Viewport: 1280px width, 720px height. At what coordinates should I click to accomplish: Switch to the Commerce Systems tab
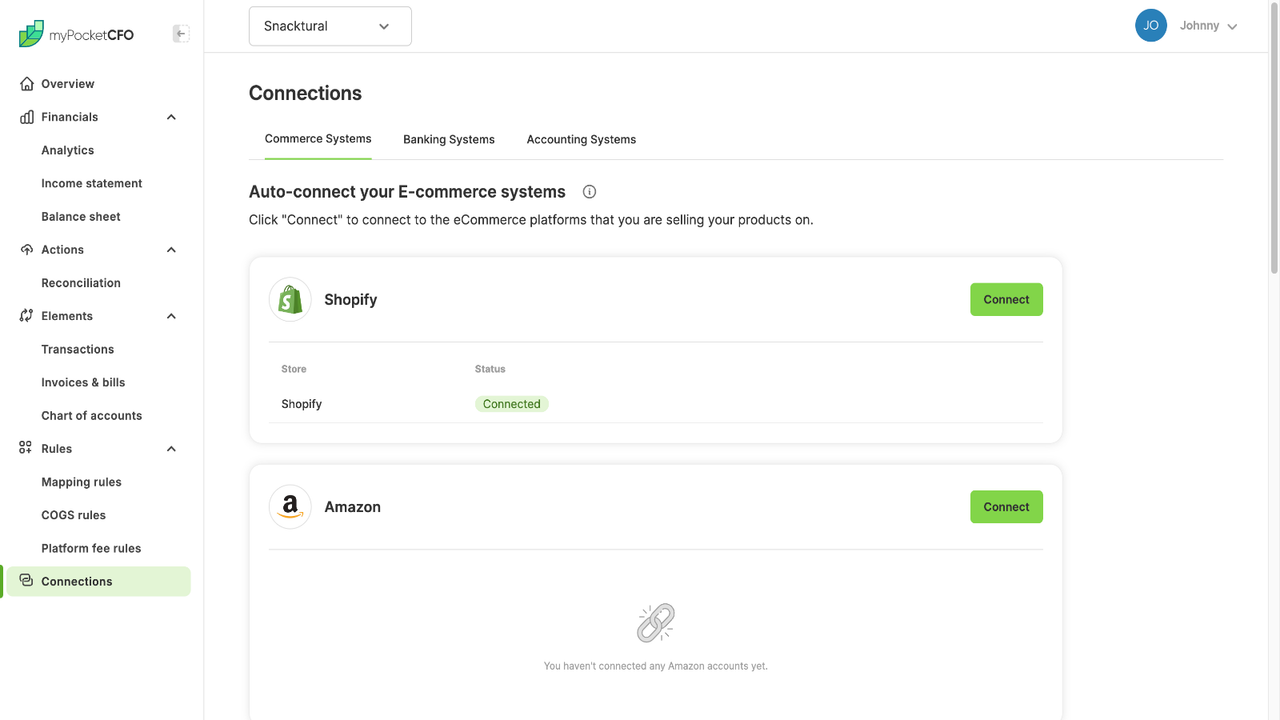pyautogui.click(x=318, y=139)
